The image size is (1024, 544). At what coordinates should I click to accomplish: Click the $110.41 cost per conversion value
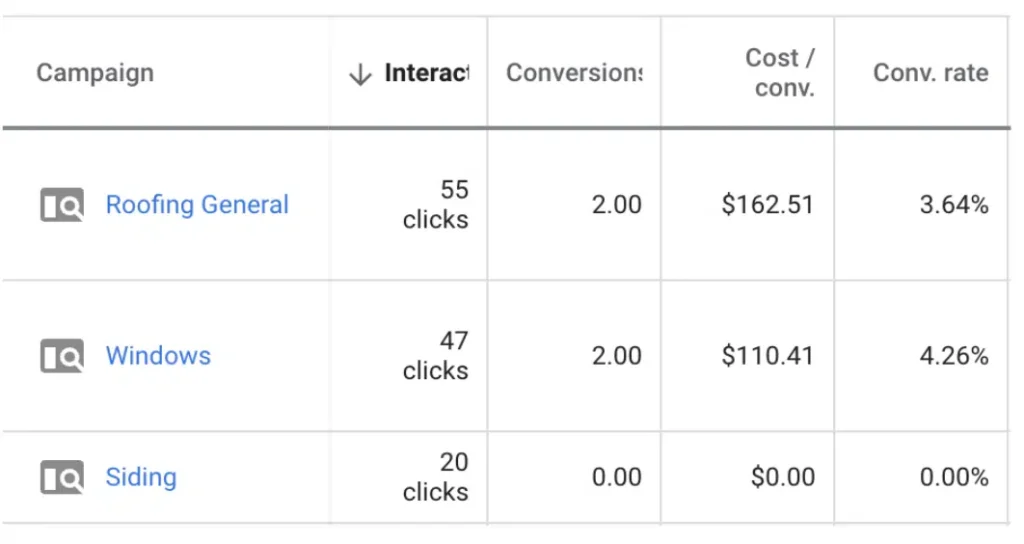tap(767, 356)
